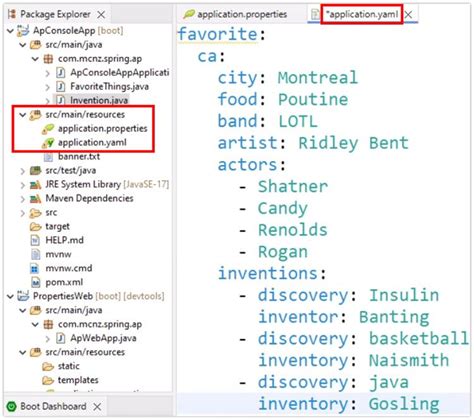Click Java file icon for ApConsoleAppApplication
Image resolution: width=474 pixels, height=420 pixels.
pos(60,73)
